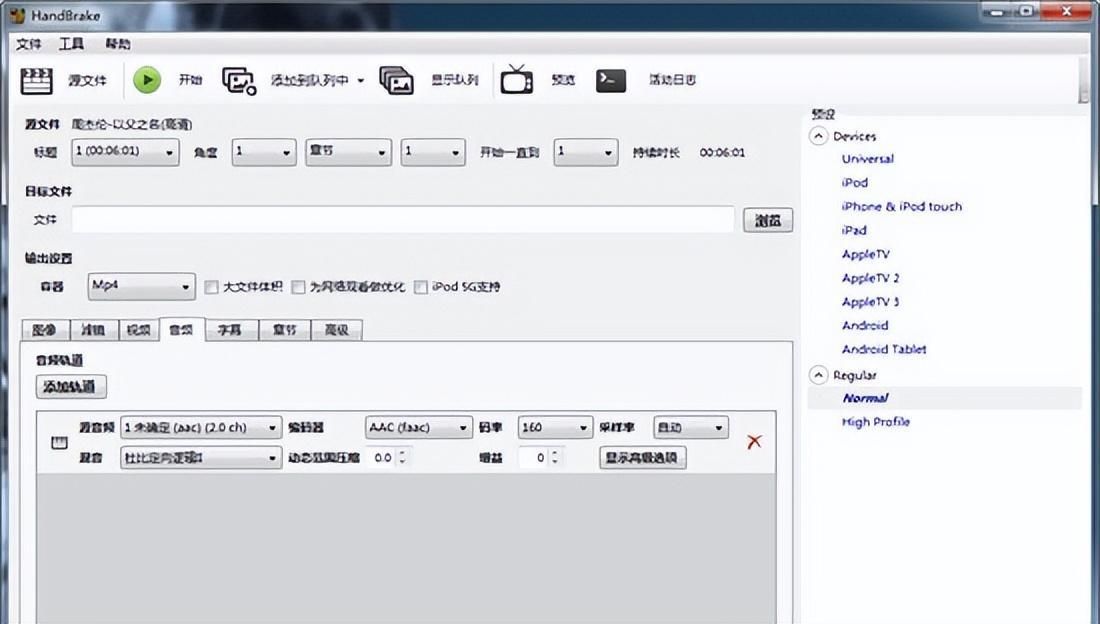Image resolution: width=1100 pixels, height=624 pixels.
Task: Switch to the 字幕 tab
Action: coord(231,330)
